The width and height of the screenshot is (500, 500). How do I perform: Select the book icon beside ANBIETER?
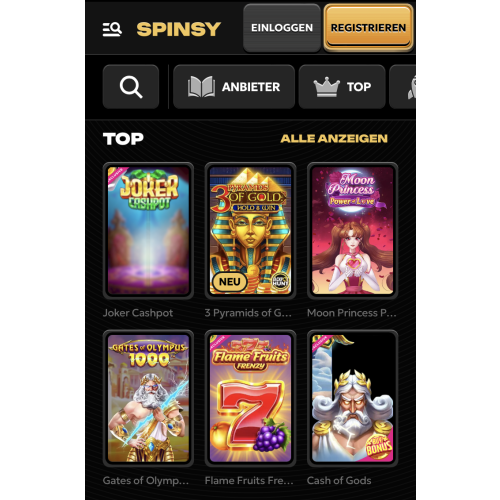click(x=201, y=87)
